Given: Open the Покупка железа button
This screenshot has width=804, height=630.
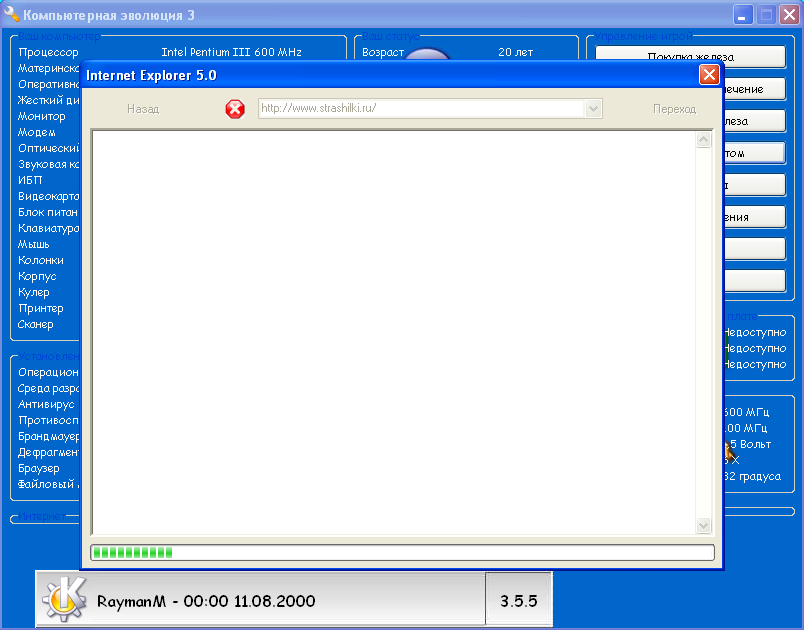Looking at the screenshot, I should pos(690,57).
